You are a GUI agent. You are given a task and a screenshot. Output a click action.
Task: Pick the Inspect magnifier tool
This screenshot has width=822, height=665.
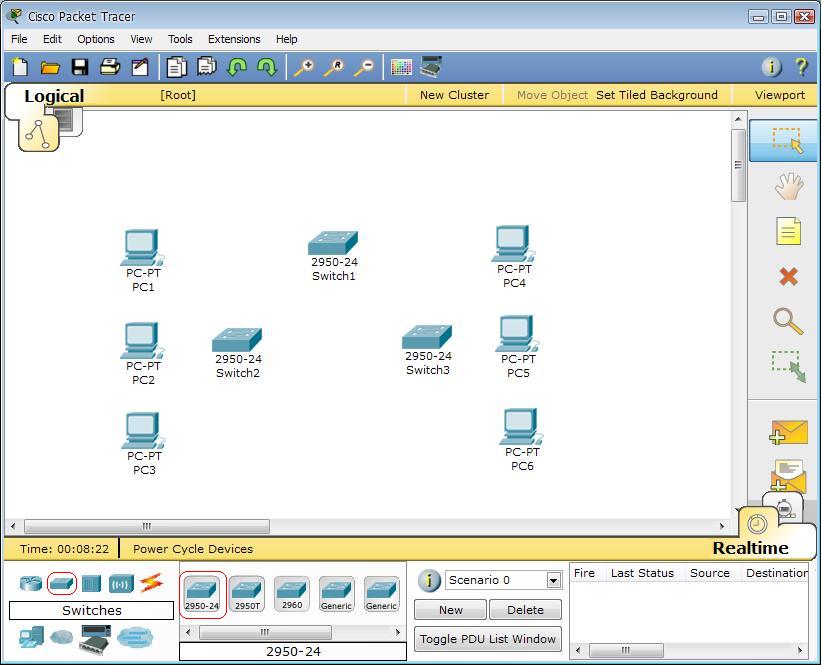[788, 321]
